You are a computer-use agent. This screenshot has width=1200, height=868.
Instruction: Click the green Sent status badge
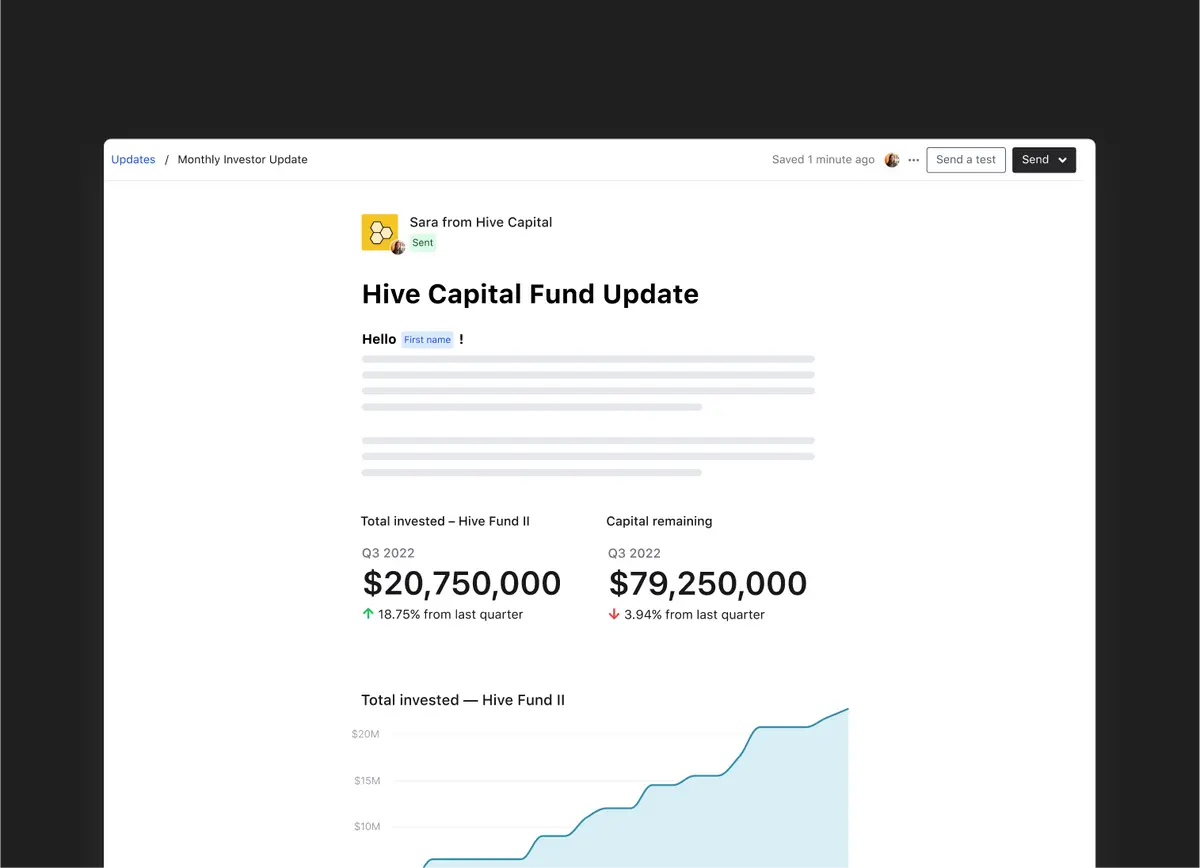[x=423, y=243]
